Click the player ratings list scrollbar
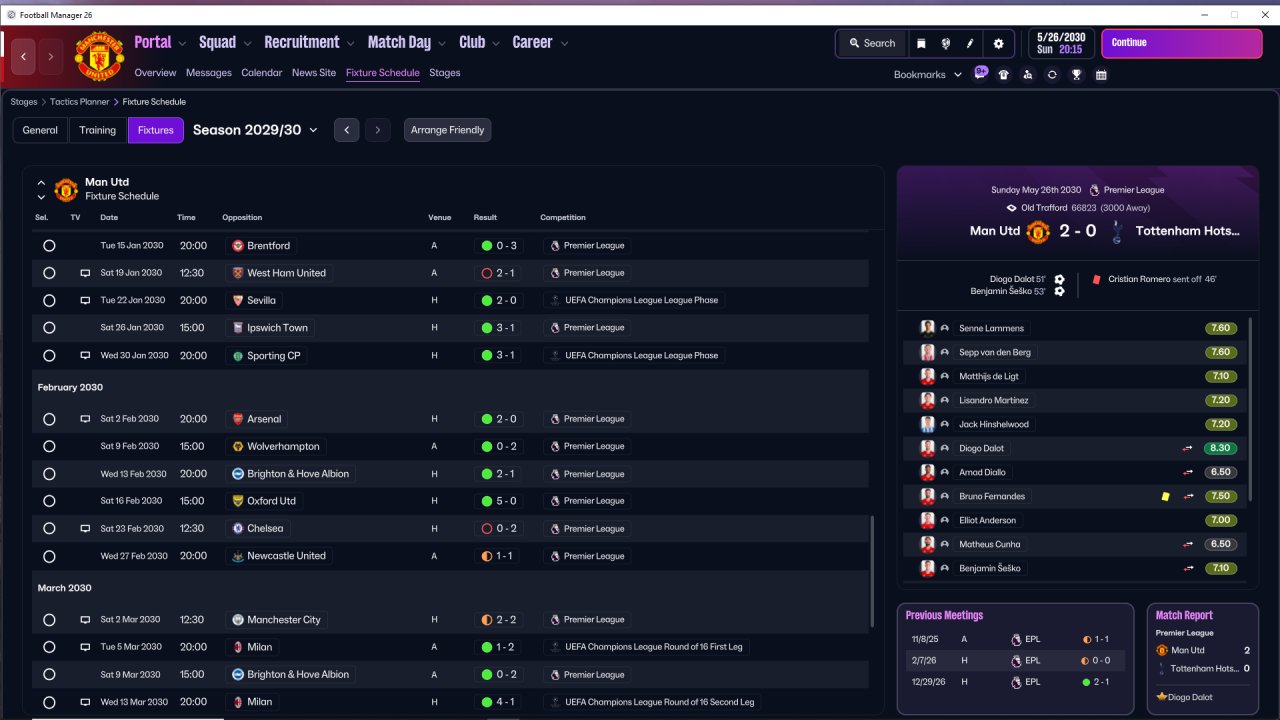Screen dimensions: 1280x720 (x=1251, y=408)
